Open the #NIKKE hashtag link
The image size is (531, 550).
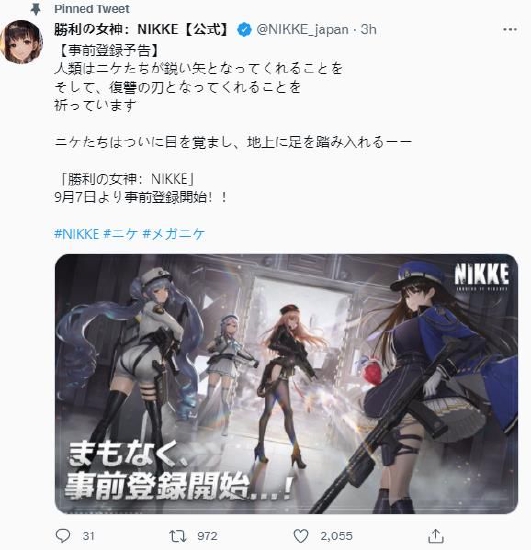(76, 234)
